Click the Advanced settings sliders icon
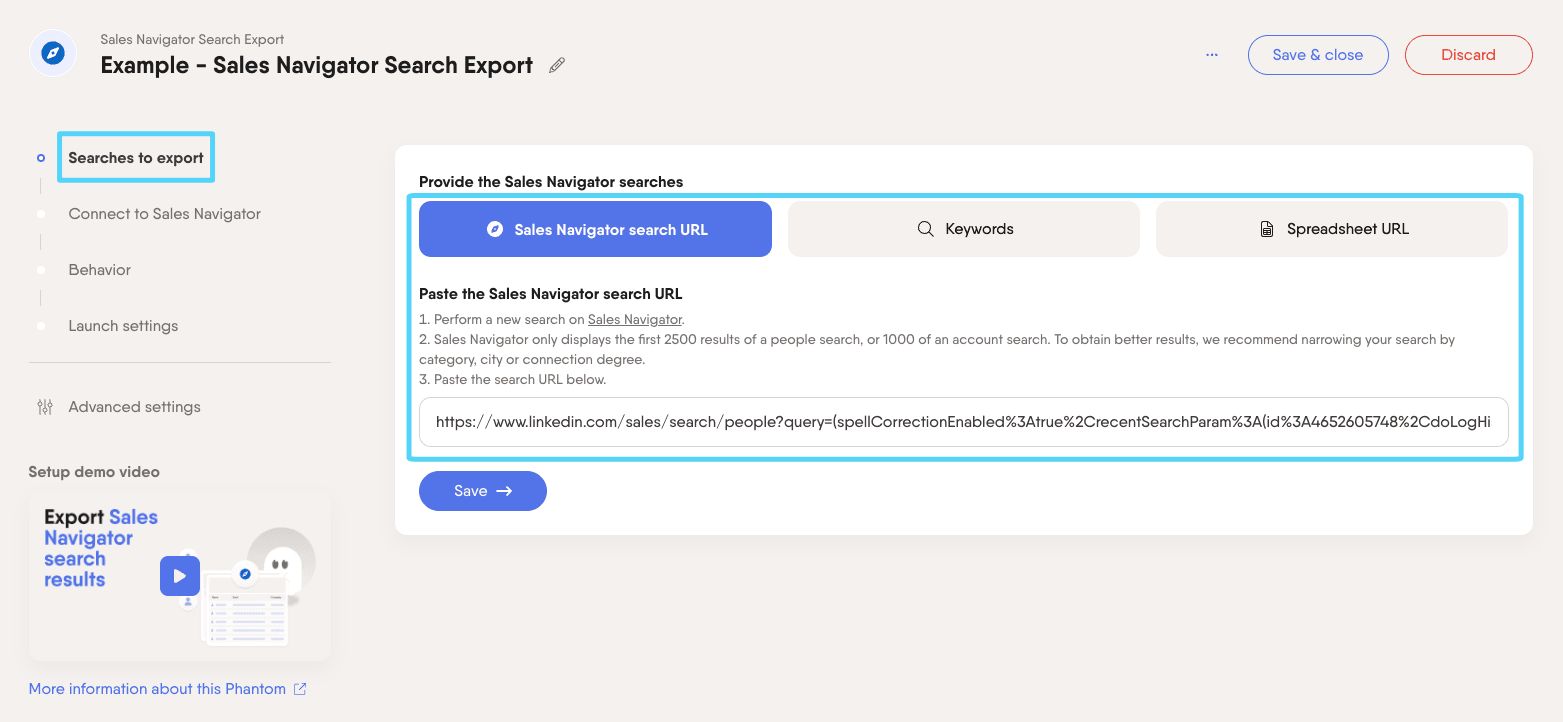The height and width of the screenshot is (722, 1563). click(45, 407)
